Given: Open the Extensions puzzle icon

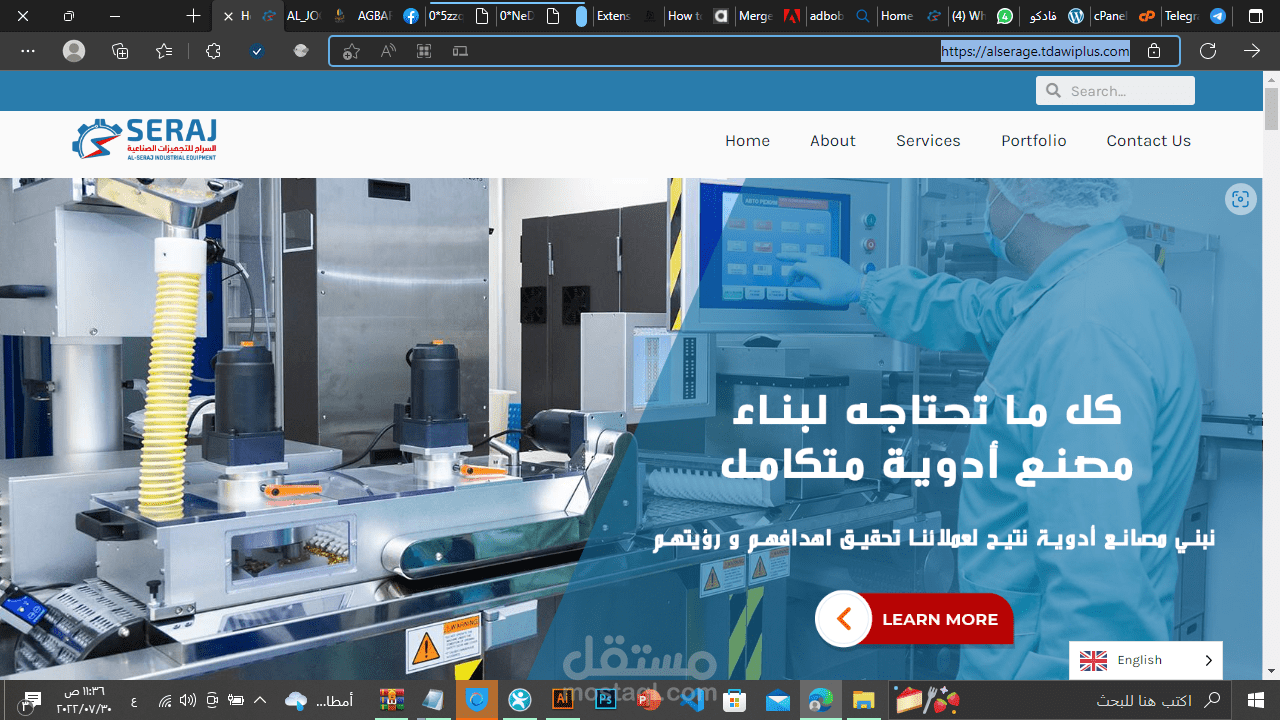Looking at the screenshot, I should tap(213, 51).
